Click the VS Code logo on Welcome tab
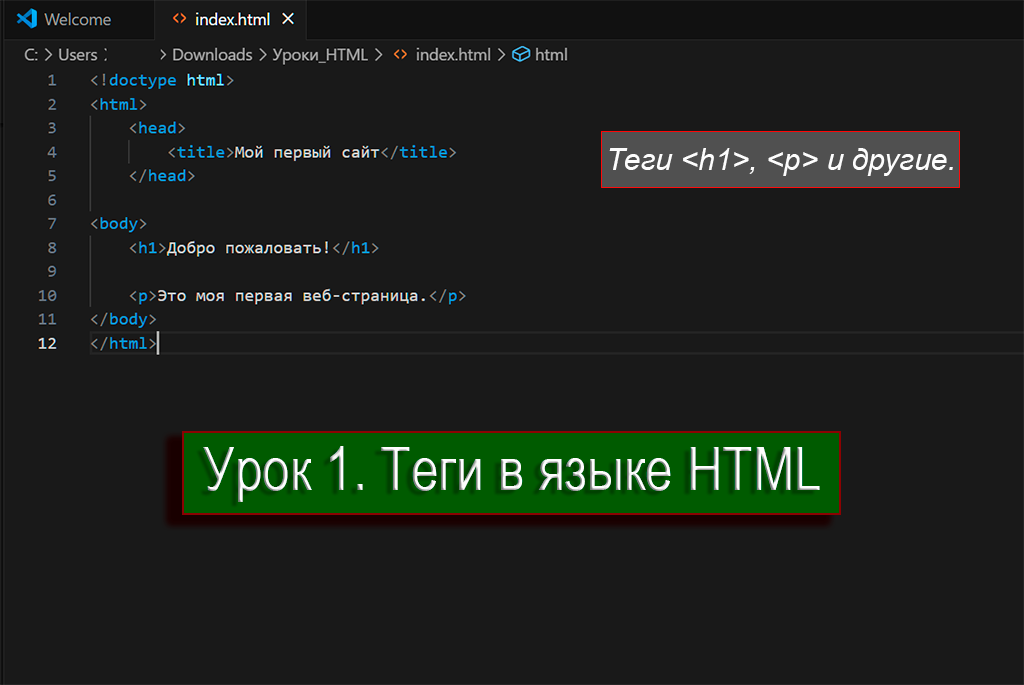Image resolution: width=1024 pixels, height=685 pixels. coord(27,19)
